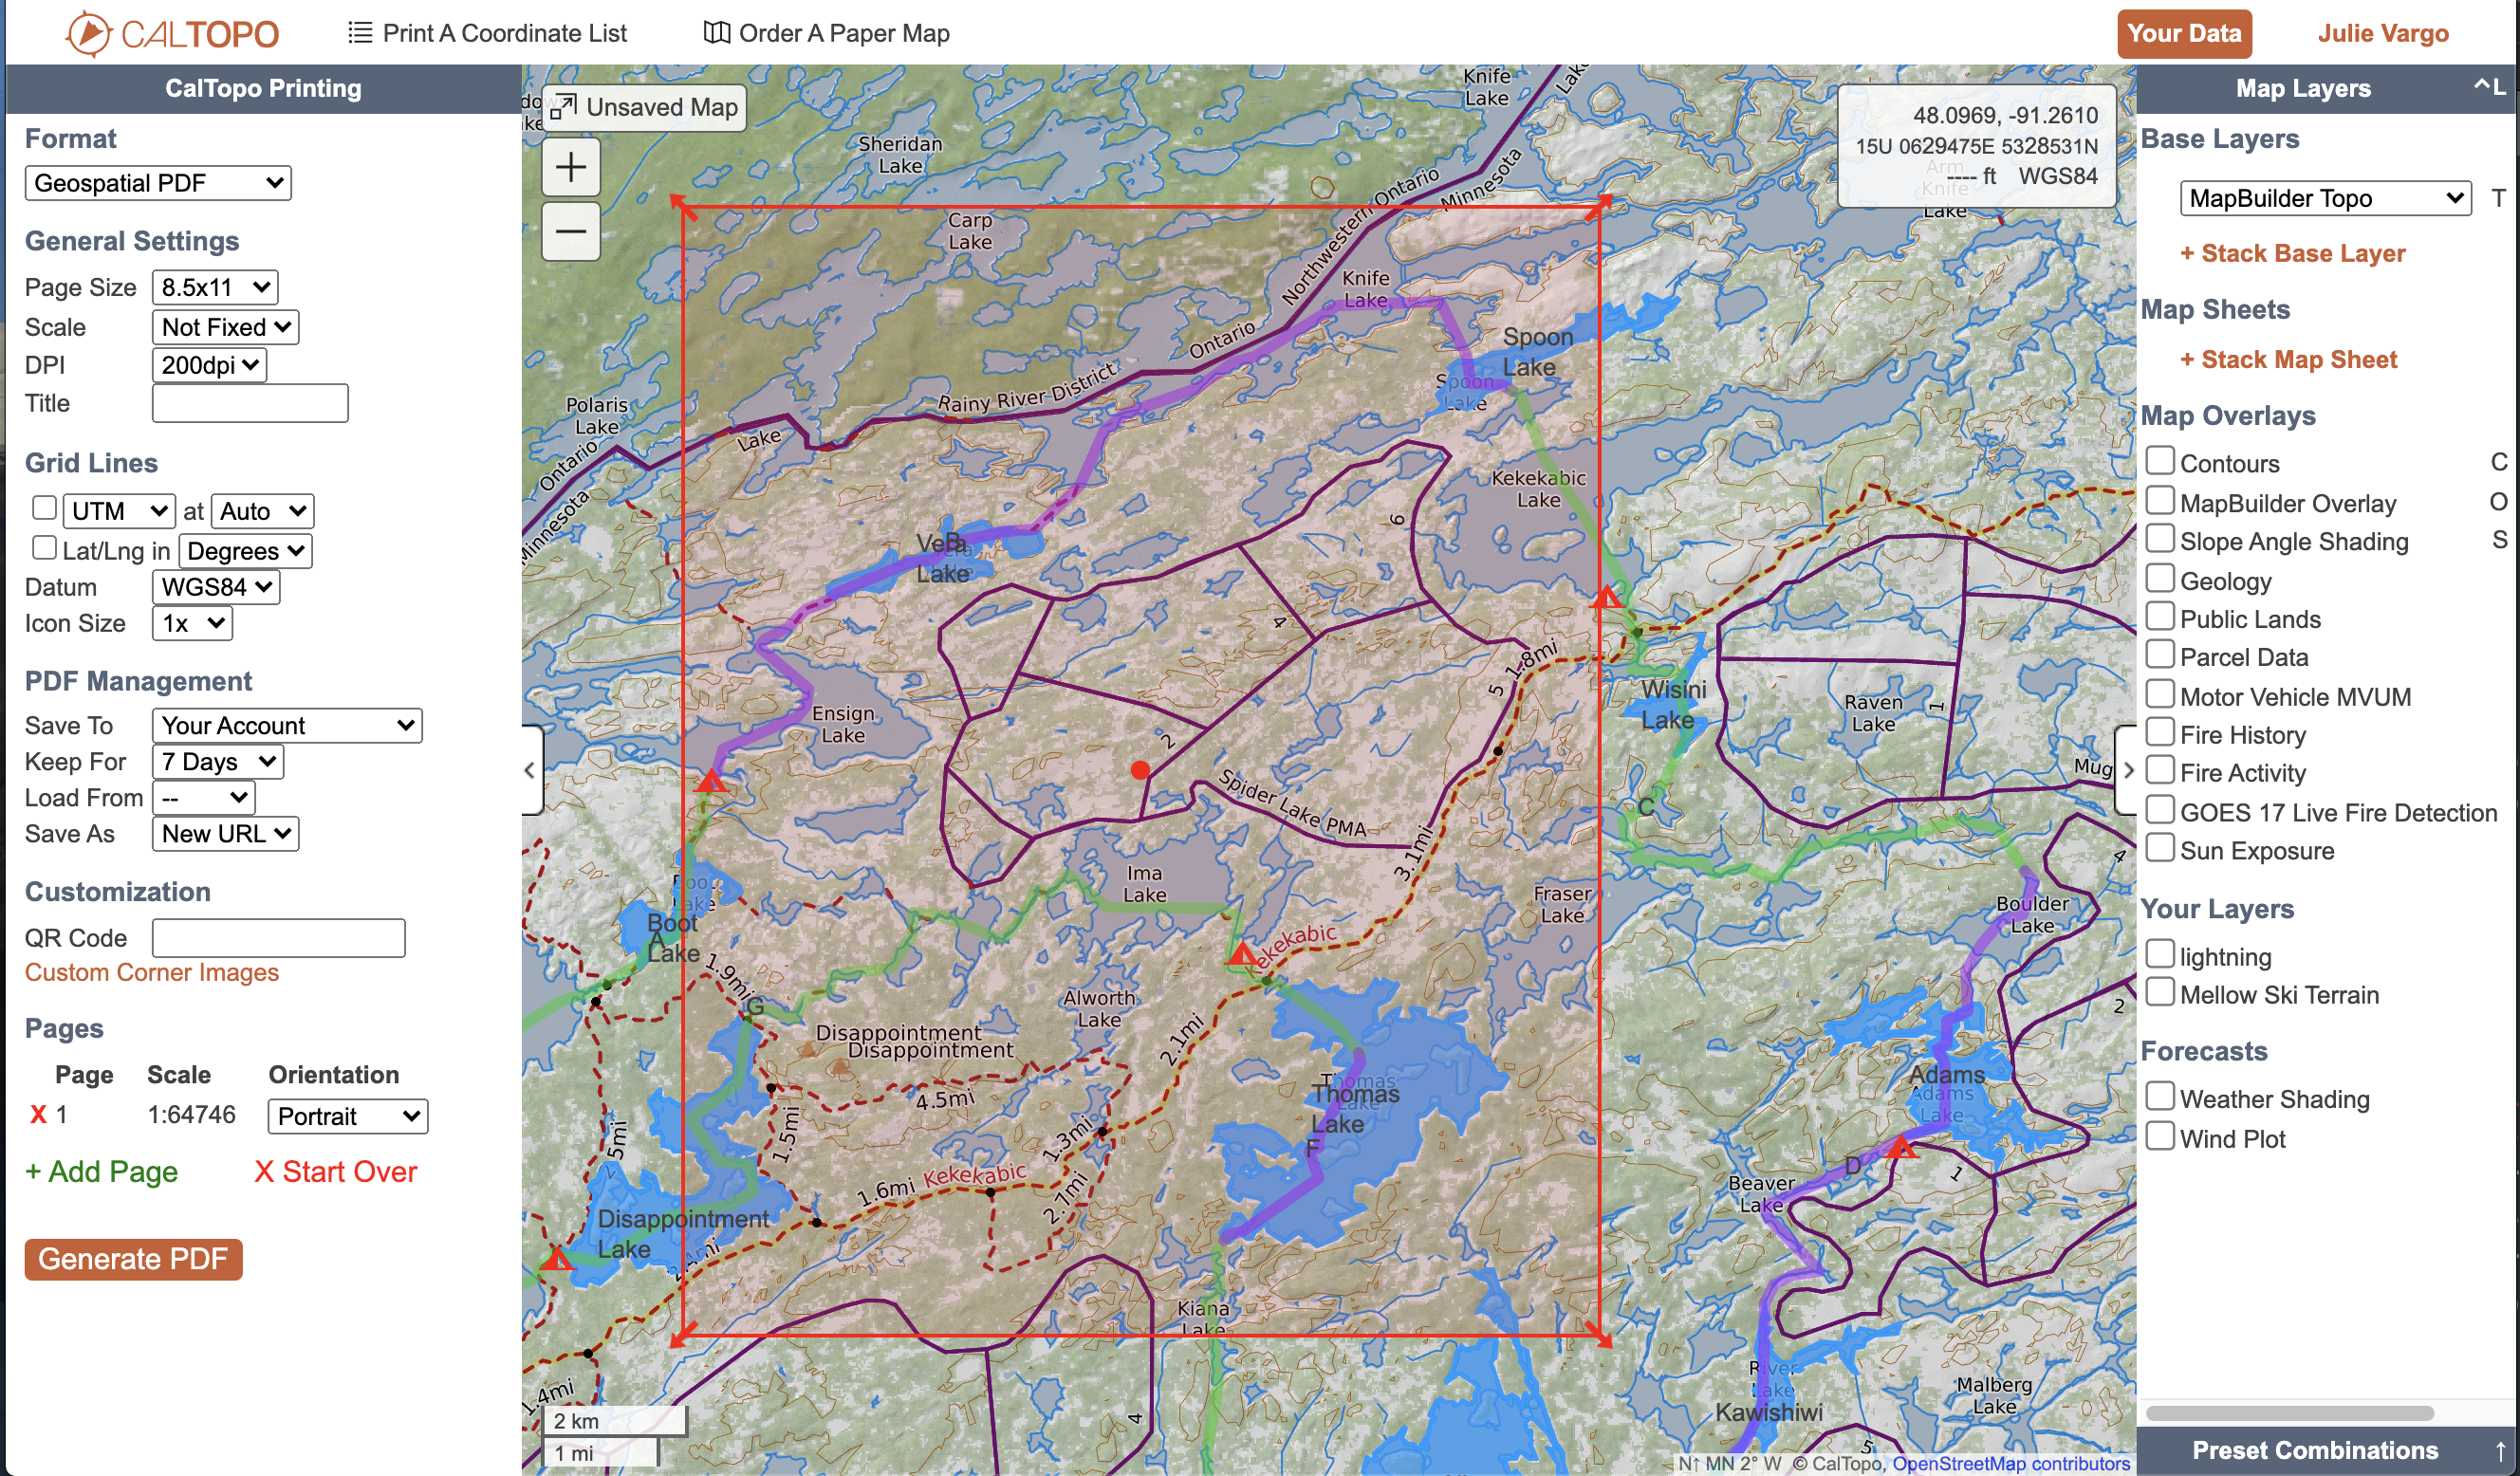The height and width of the screenshot is (1476, 2520).
Task: Click the OpenStreetMap contributors link
Action: click(2011, 1463)
